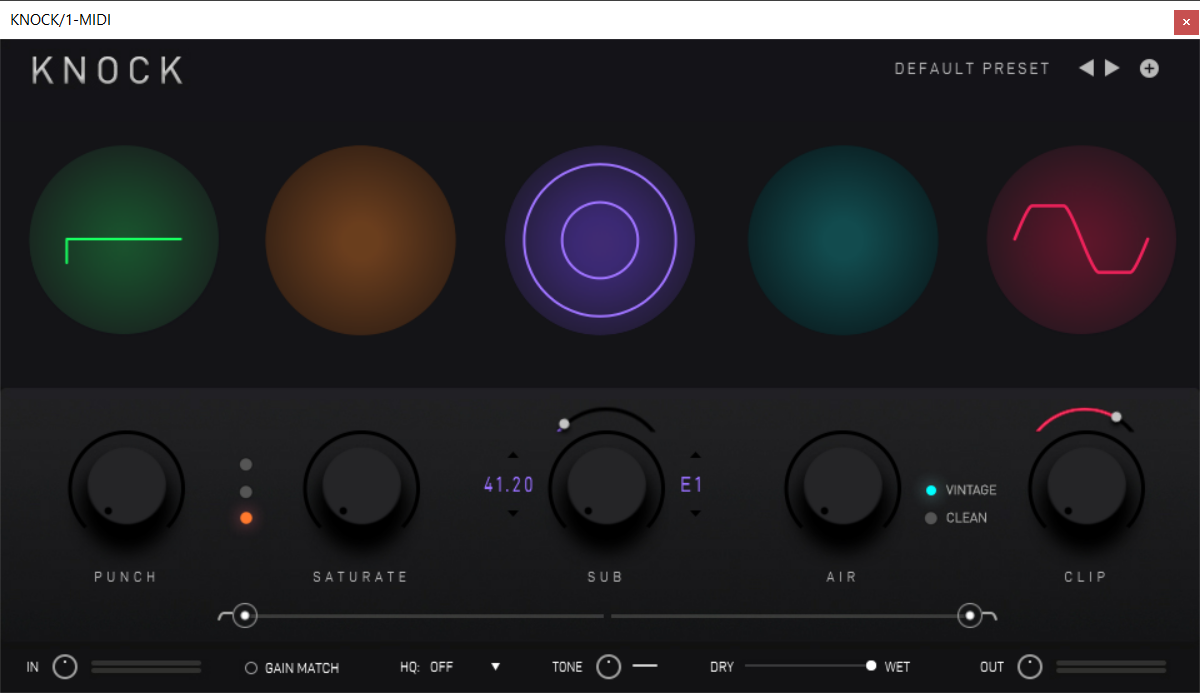Click the Punch knob
Screen dimensions: 1200x693
[126, 488]
